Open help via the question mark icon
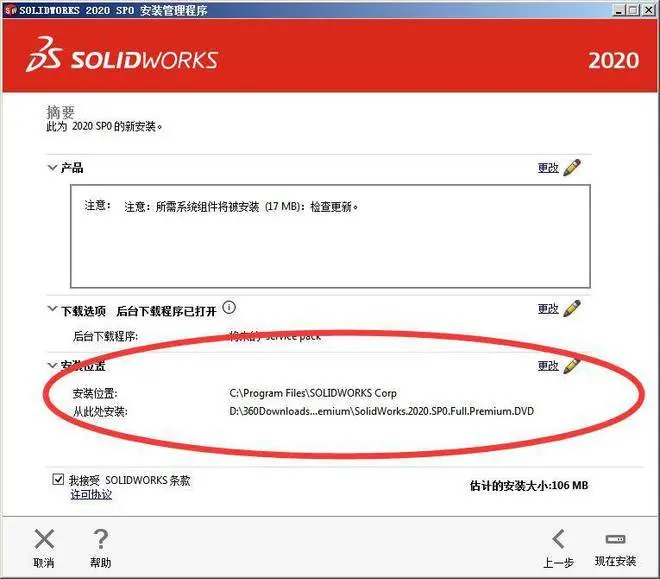This screenshot has width=660, height=579. point(100,539)
